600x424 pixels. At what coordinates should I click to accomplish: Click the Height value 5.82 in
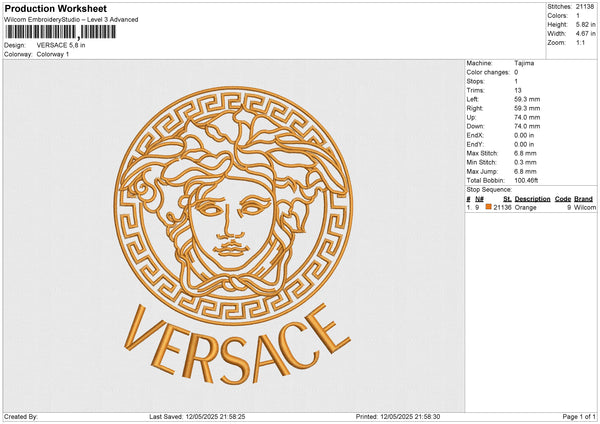585,24
